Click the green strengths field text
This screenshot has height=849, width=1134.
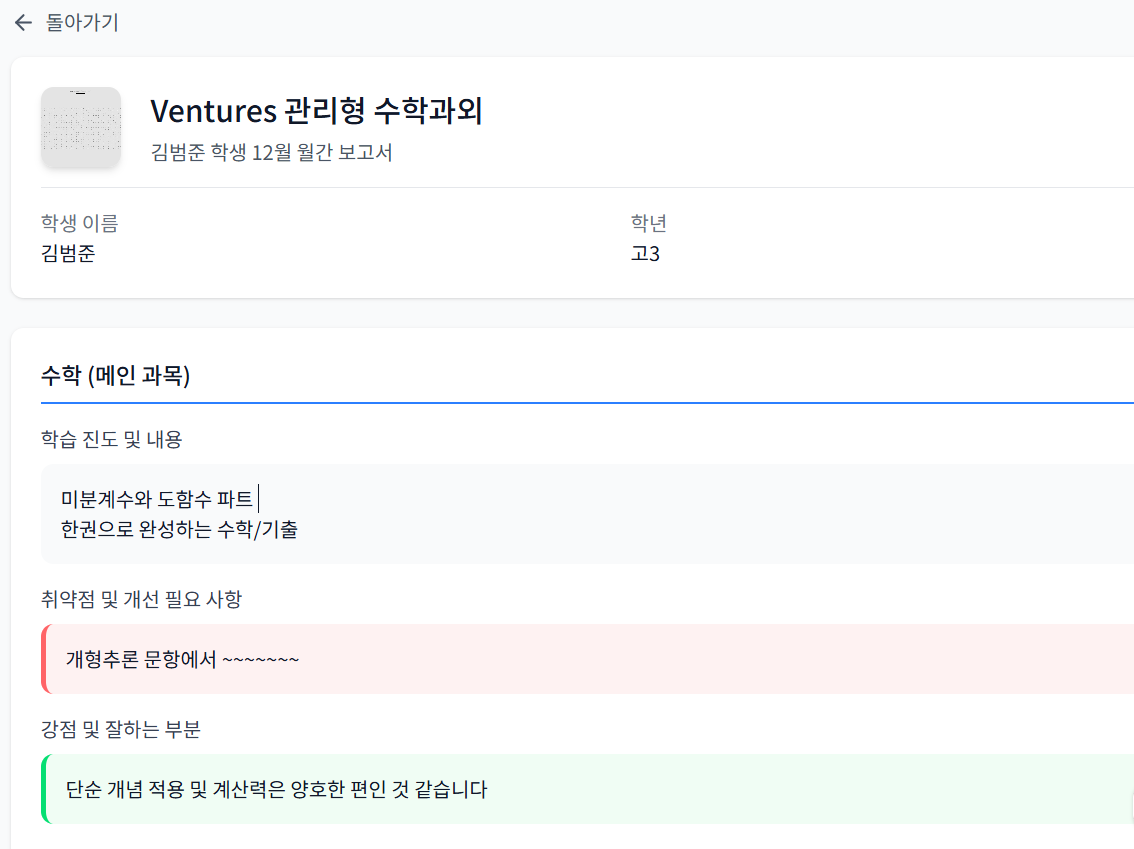(x=276, y=789)
